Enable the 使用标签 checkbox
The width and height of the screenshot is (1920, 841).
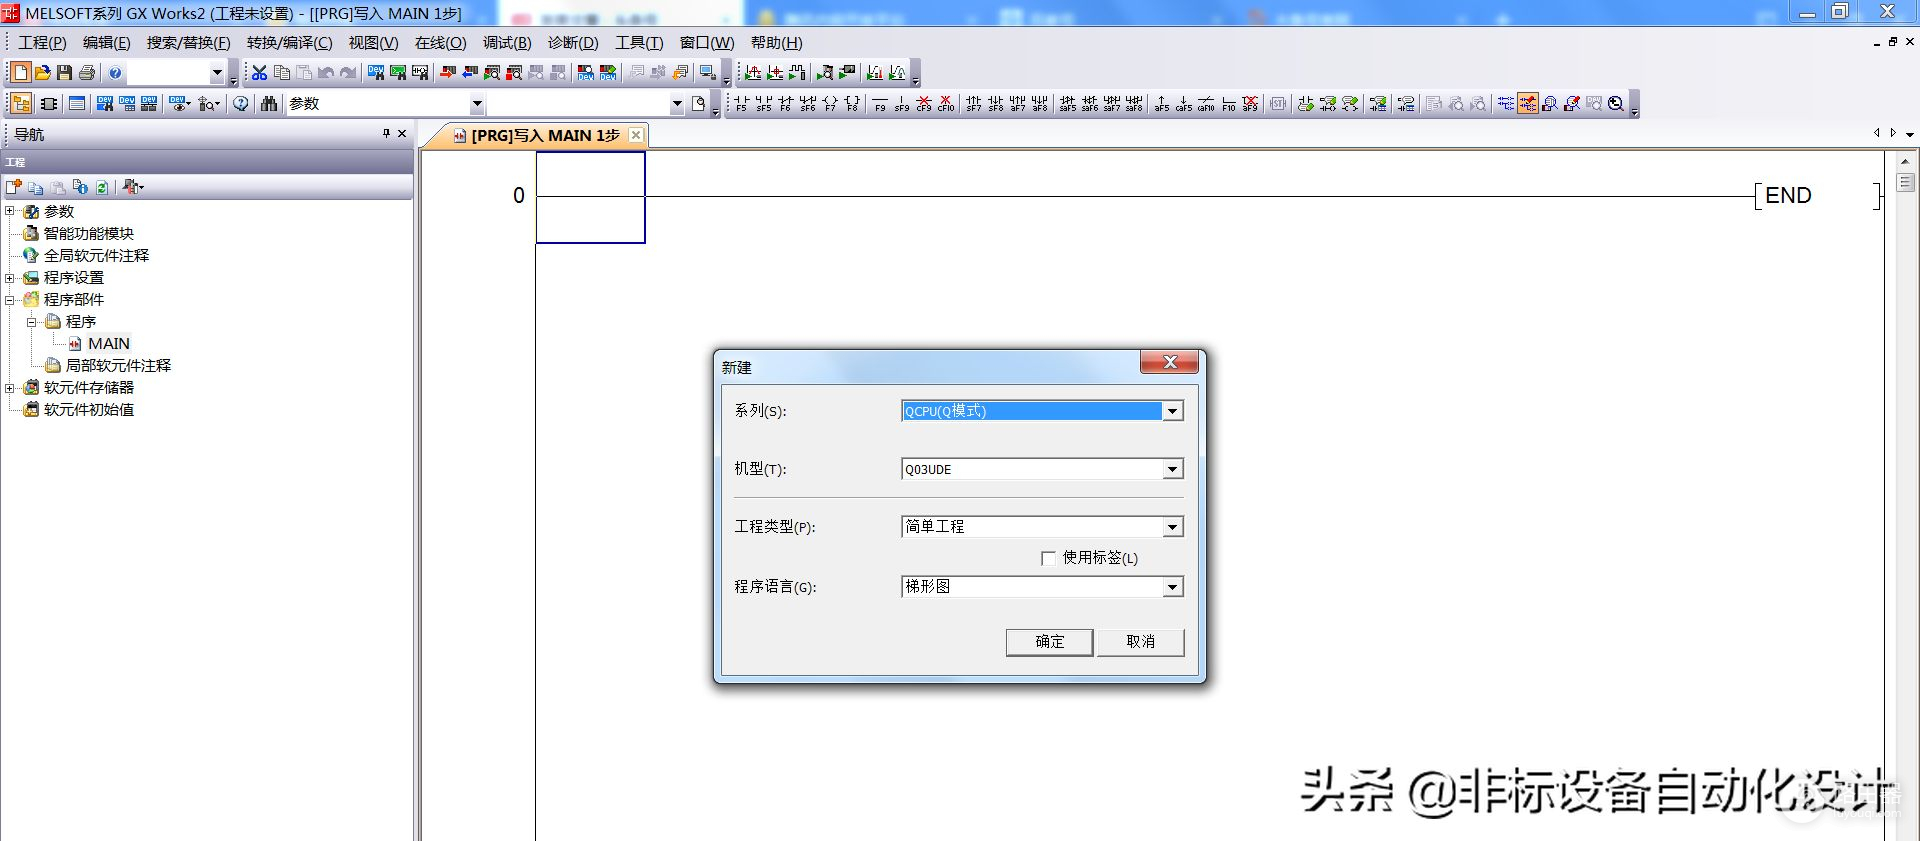[1048, 558]
